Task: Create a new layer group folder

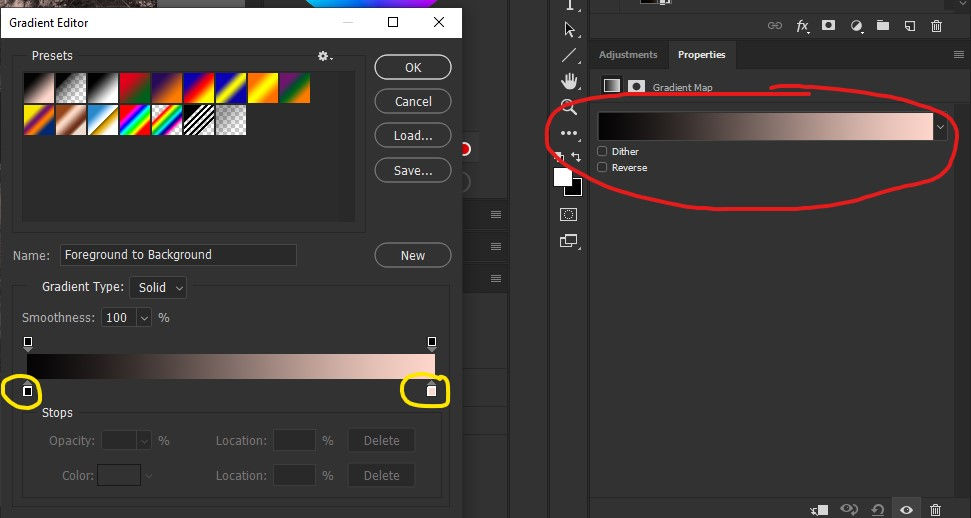Action: [883, 25]
